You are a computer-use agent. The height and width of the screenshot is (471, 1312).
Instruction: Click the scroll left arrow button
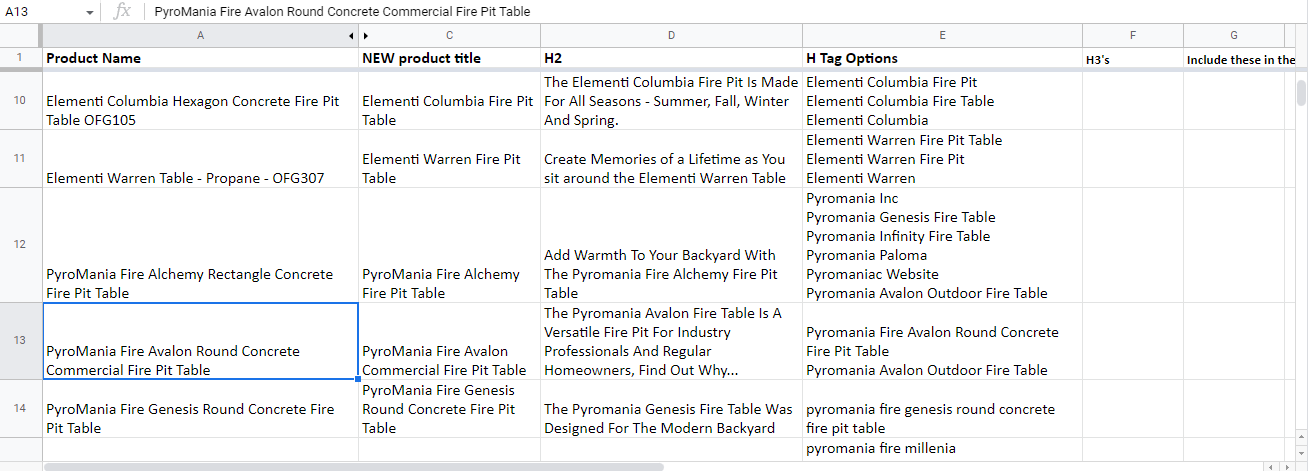click(1271, 466)
